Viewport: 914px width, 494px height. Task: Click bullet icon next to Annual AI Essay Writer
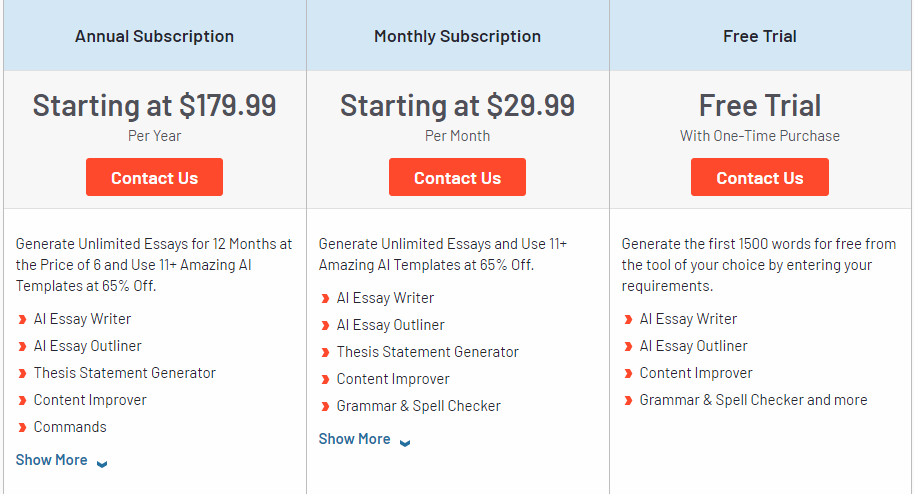point(23,320)
